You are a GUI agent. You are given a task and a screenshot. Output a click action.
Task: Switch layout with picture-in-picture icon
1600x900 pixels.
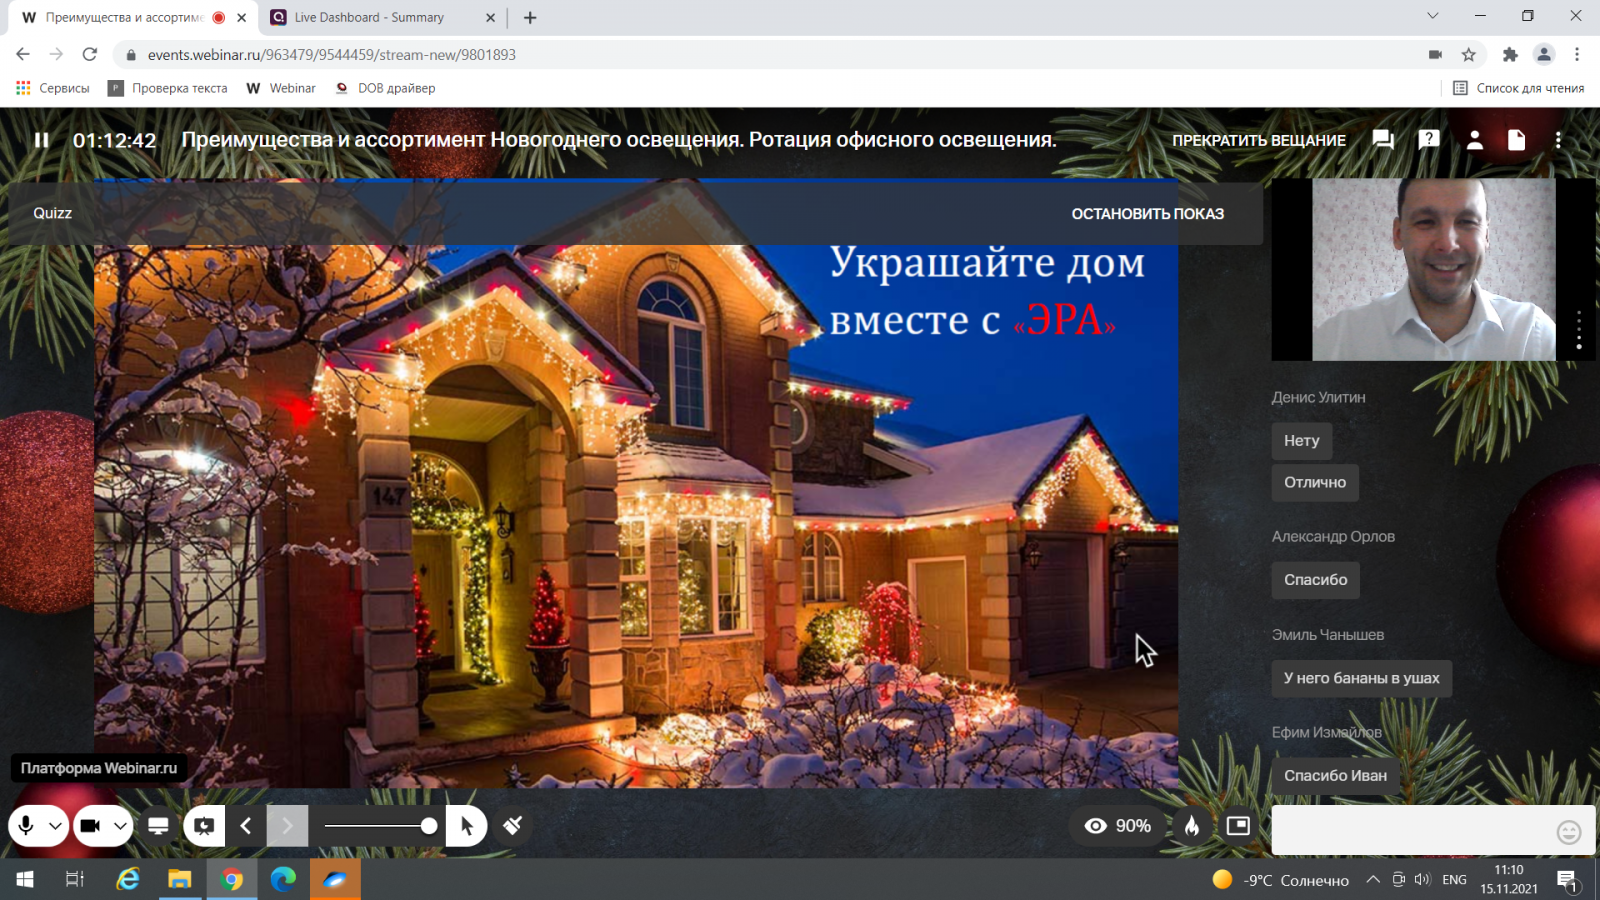[1238, 826]
